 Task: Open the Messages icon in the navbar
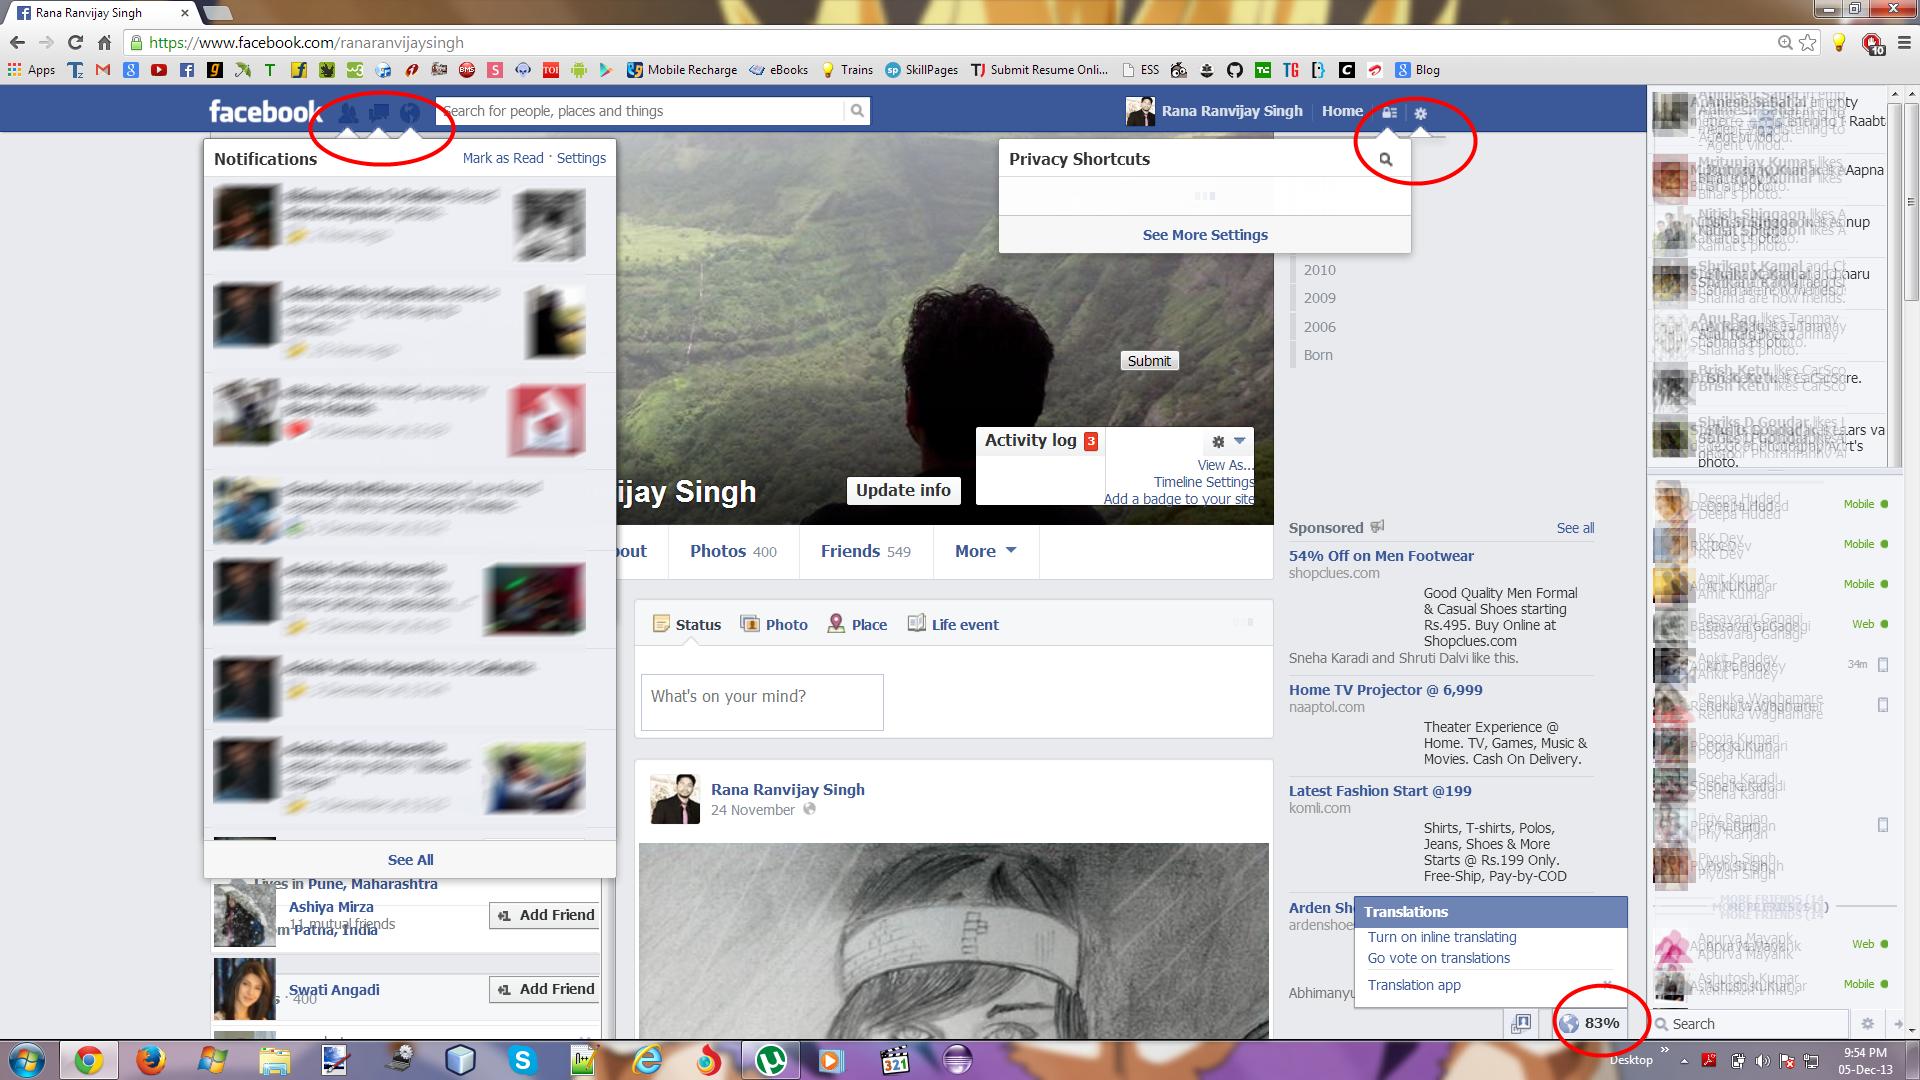click(378, 112)
